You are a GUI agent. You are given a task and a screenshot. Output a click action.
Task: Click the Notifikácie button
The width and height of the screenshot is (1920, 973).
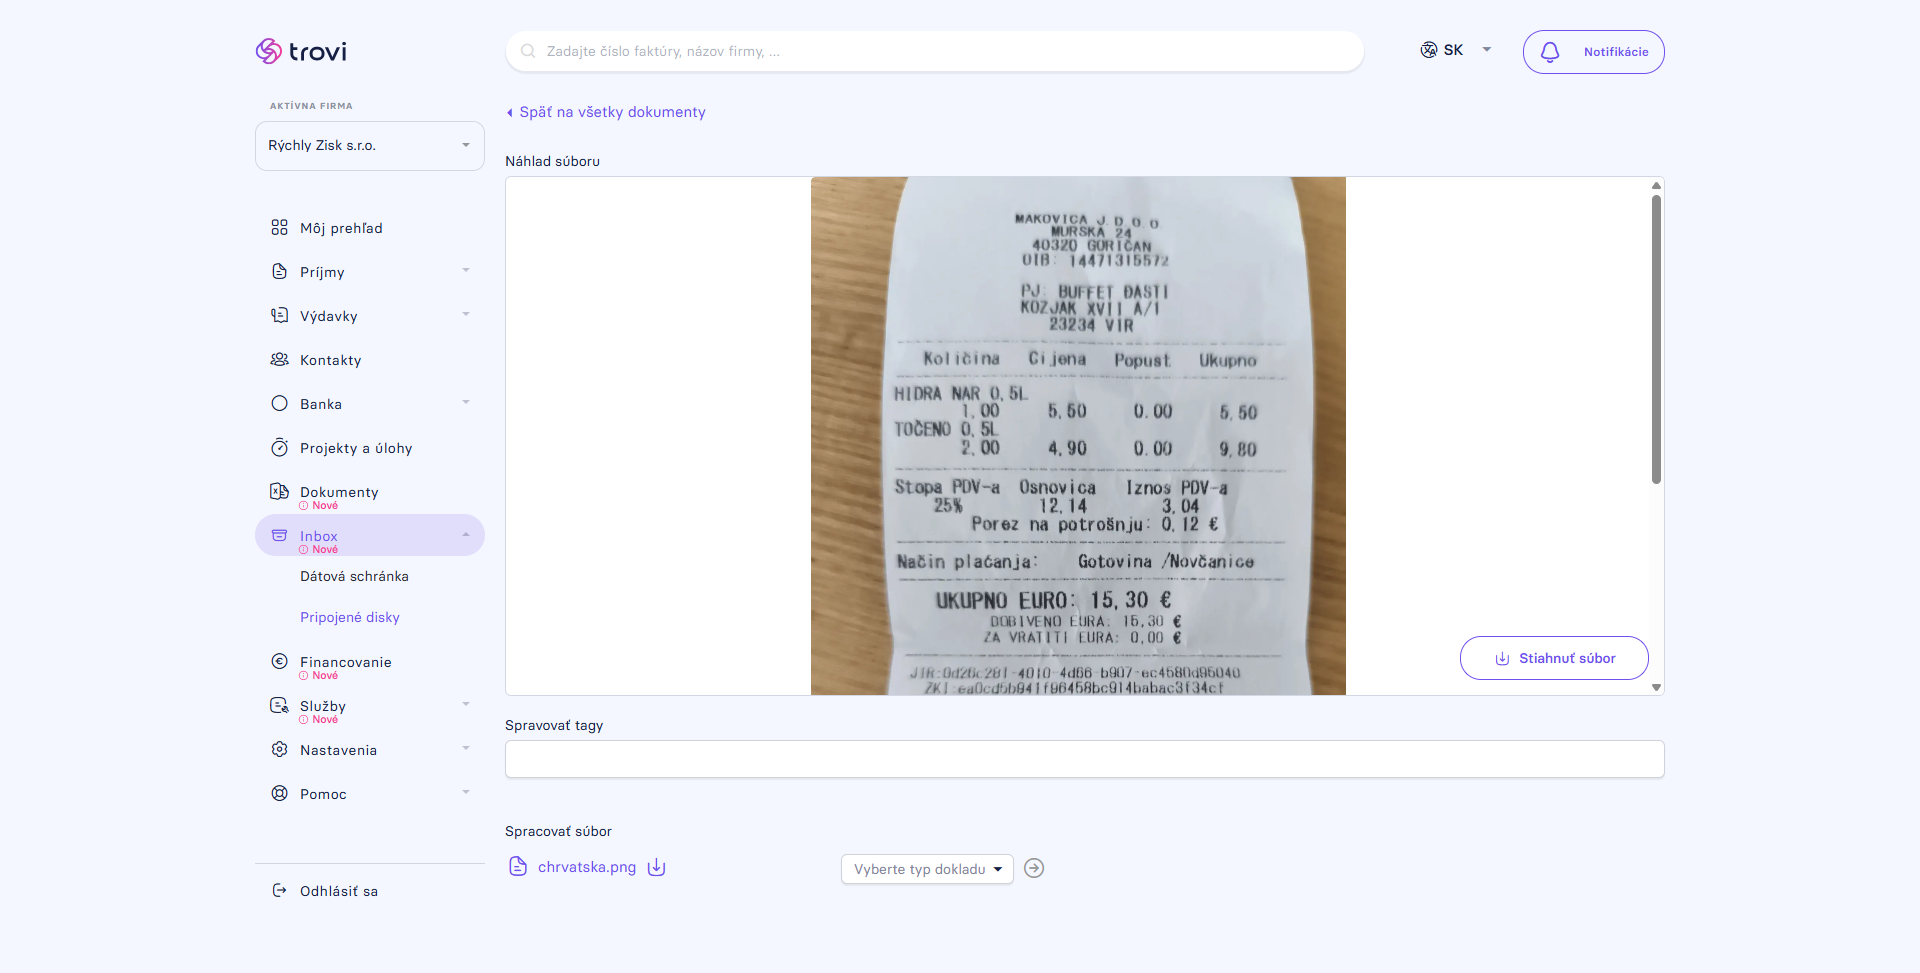1594,52
